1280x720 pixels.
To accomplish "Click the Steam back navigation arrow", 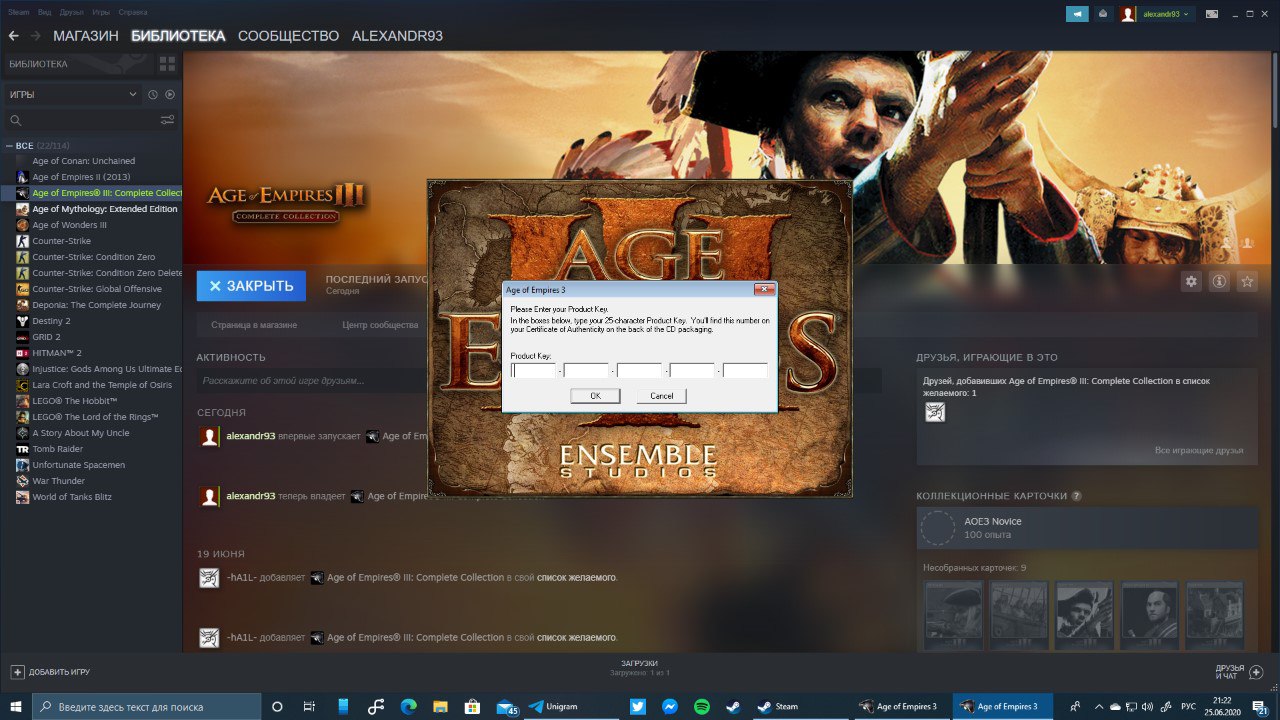I will click(13, 36).
